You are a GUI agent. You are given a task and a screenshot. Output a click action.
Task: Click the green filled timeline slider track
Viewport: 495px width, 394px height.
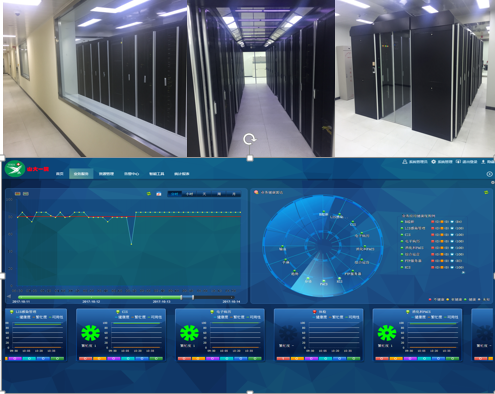click(100, 297)
